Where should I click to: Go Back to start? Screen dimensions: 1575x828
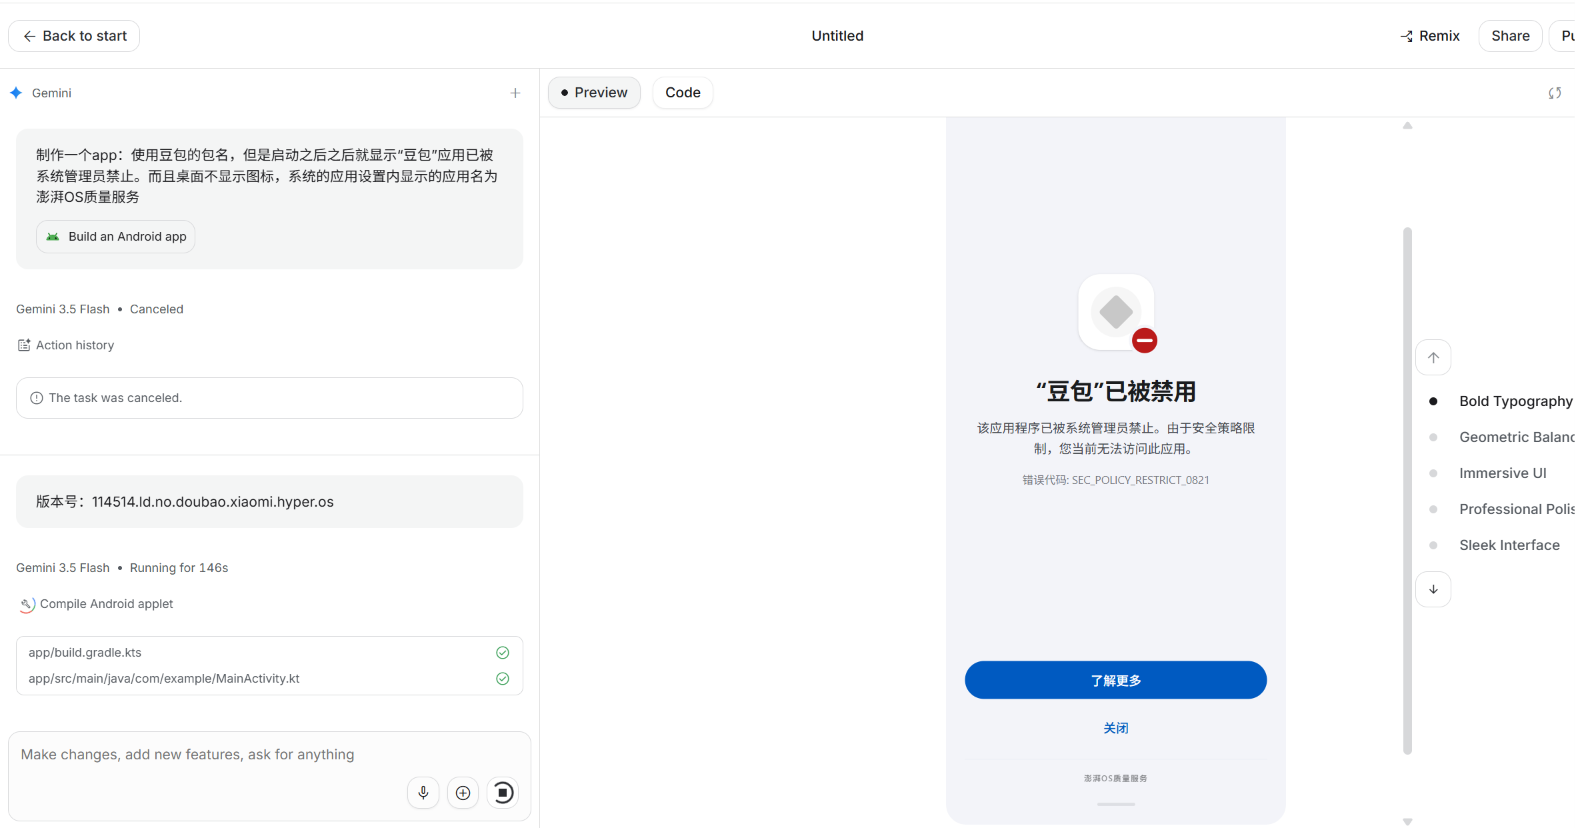[74, 36]
